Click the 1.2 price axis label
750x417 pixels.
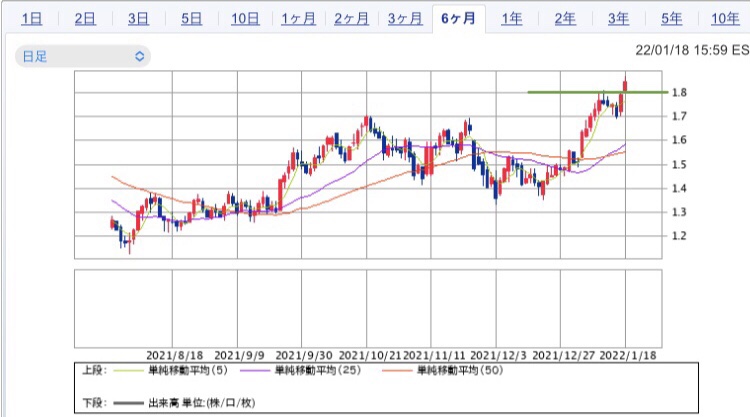[x=679, y=235]
